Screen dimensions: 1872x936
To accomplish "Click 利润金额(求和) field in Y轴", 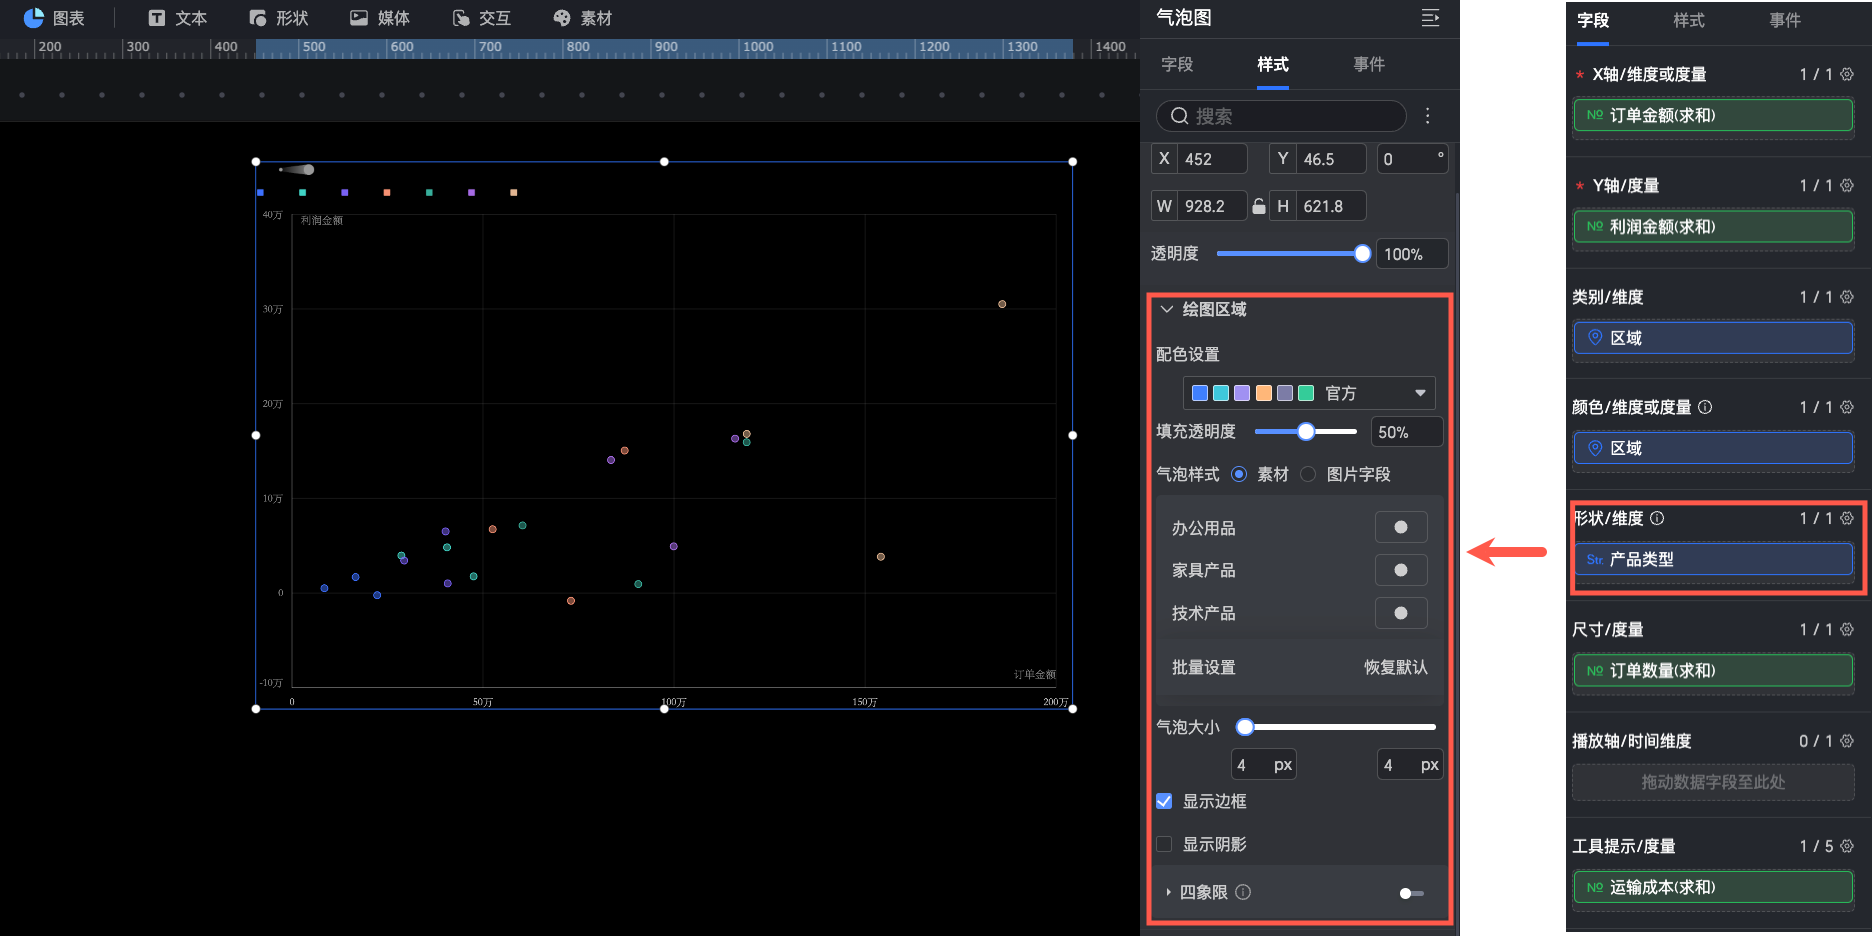I will [1713, 227].
